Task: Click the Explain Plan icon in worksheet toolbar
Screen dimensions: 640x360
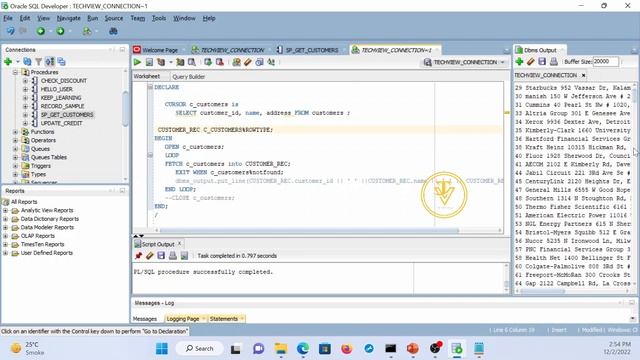Action: [x=161, y=62]
